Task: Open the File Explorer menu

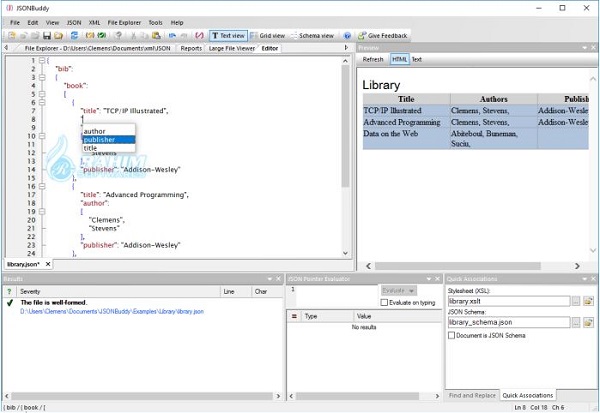Action: pyautogui.click(x=124, y=22)
